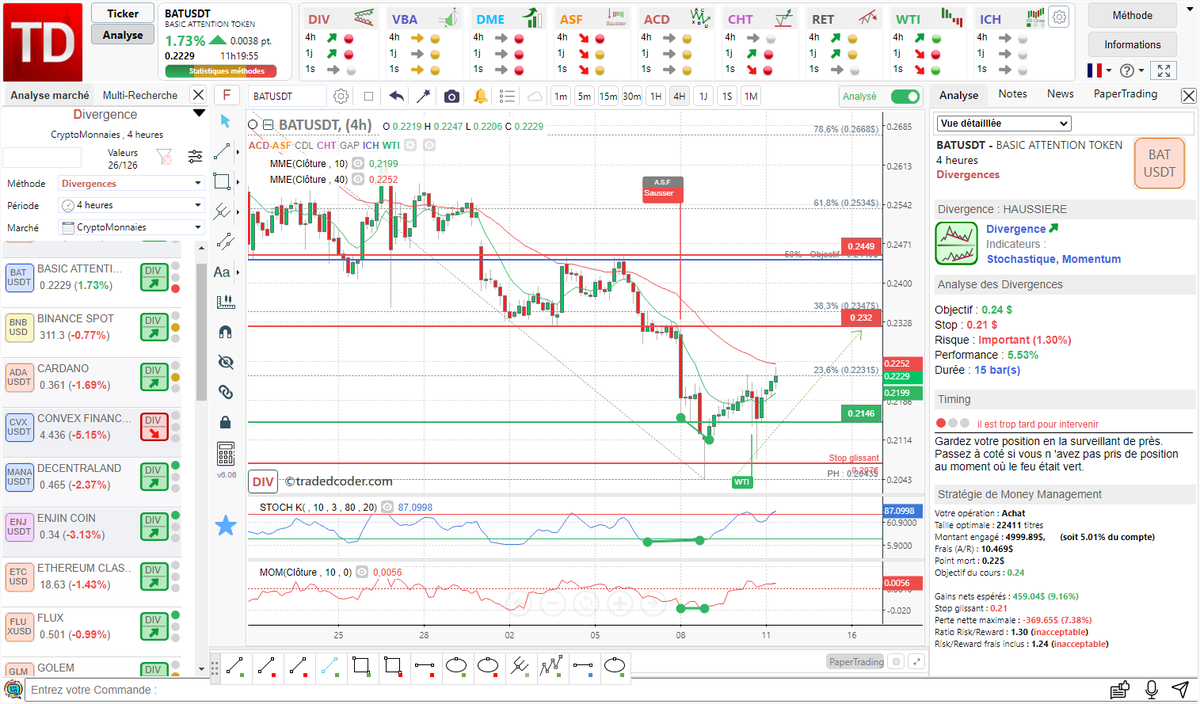Click the undo arrow in chart toolbar
This screenshot has width=1200, height=704.
397,96
